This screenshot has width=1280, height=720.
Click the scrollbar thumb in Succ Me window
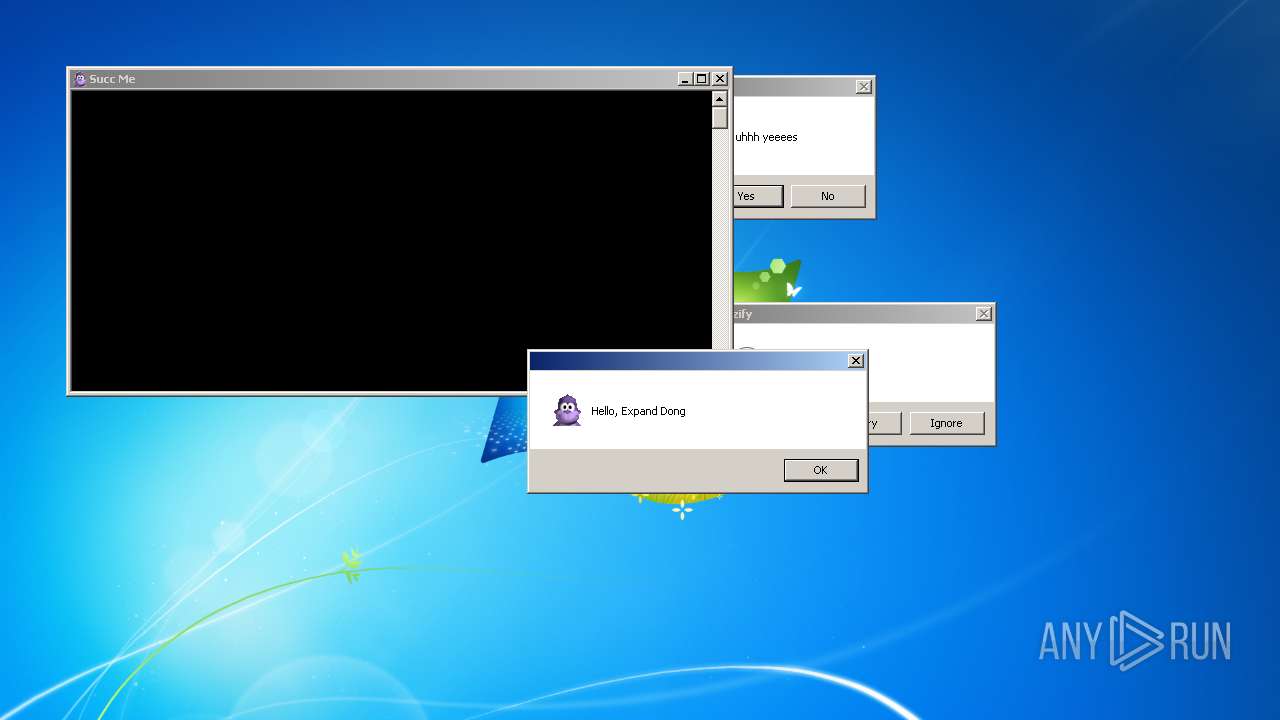click(x=719, y=118)
